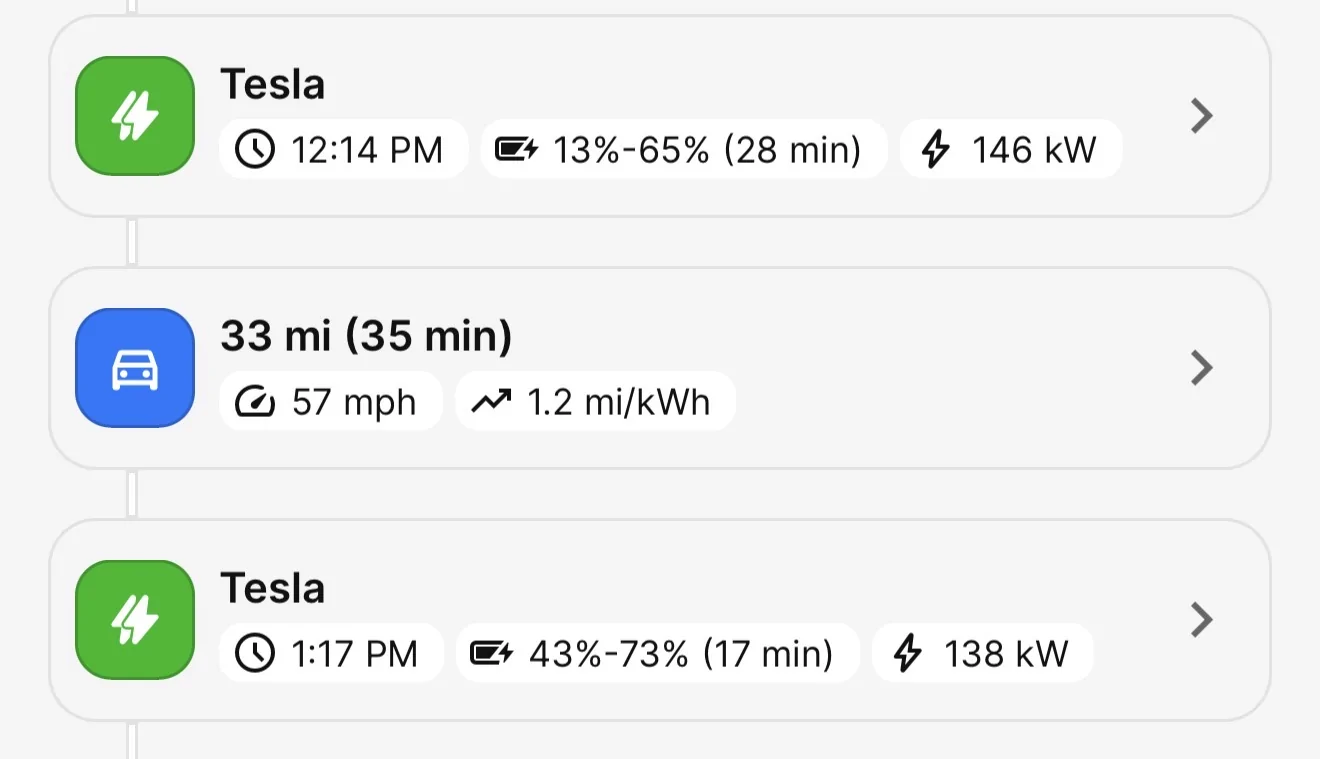Tap the 146 kW power chip
Image resolution: width=1320 pixels, height=759 pixels.
(x=1011, y=150)
